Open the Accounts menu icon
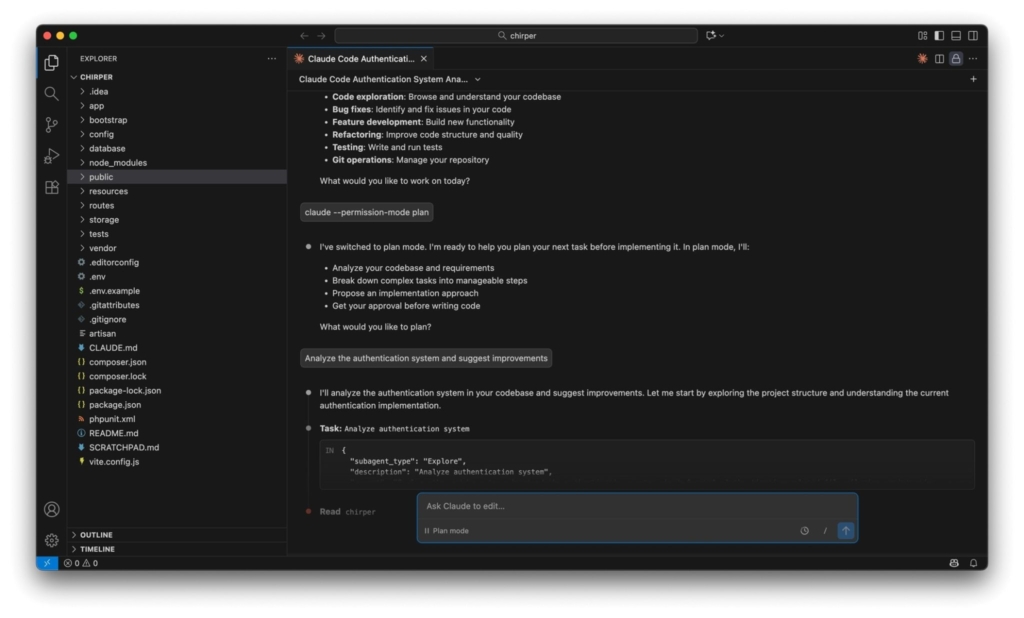 52,509
